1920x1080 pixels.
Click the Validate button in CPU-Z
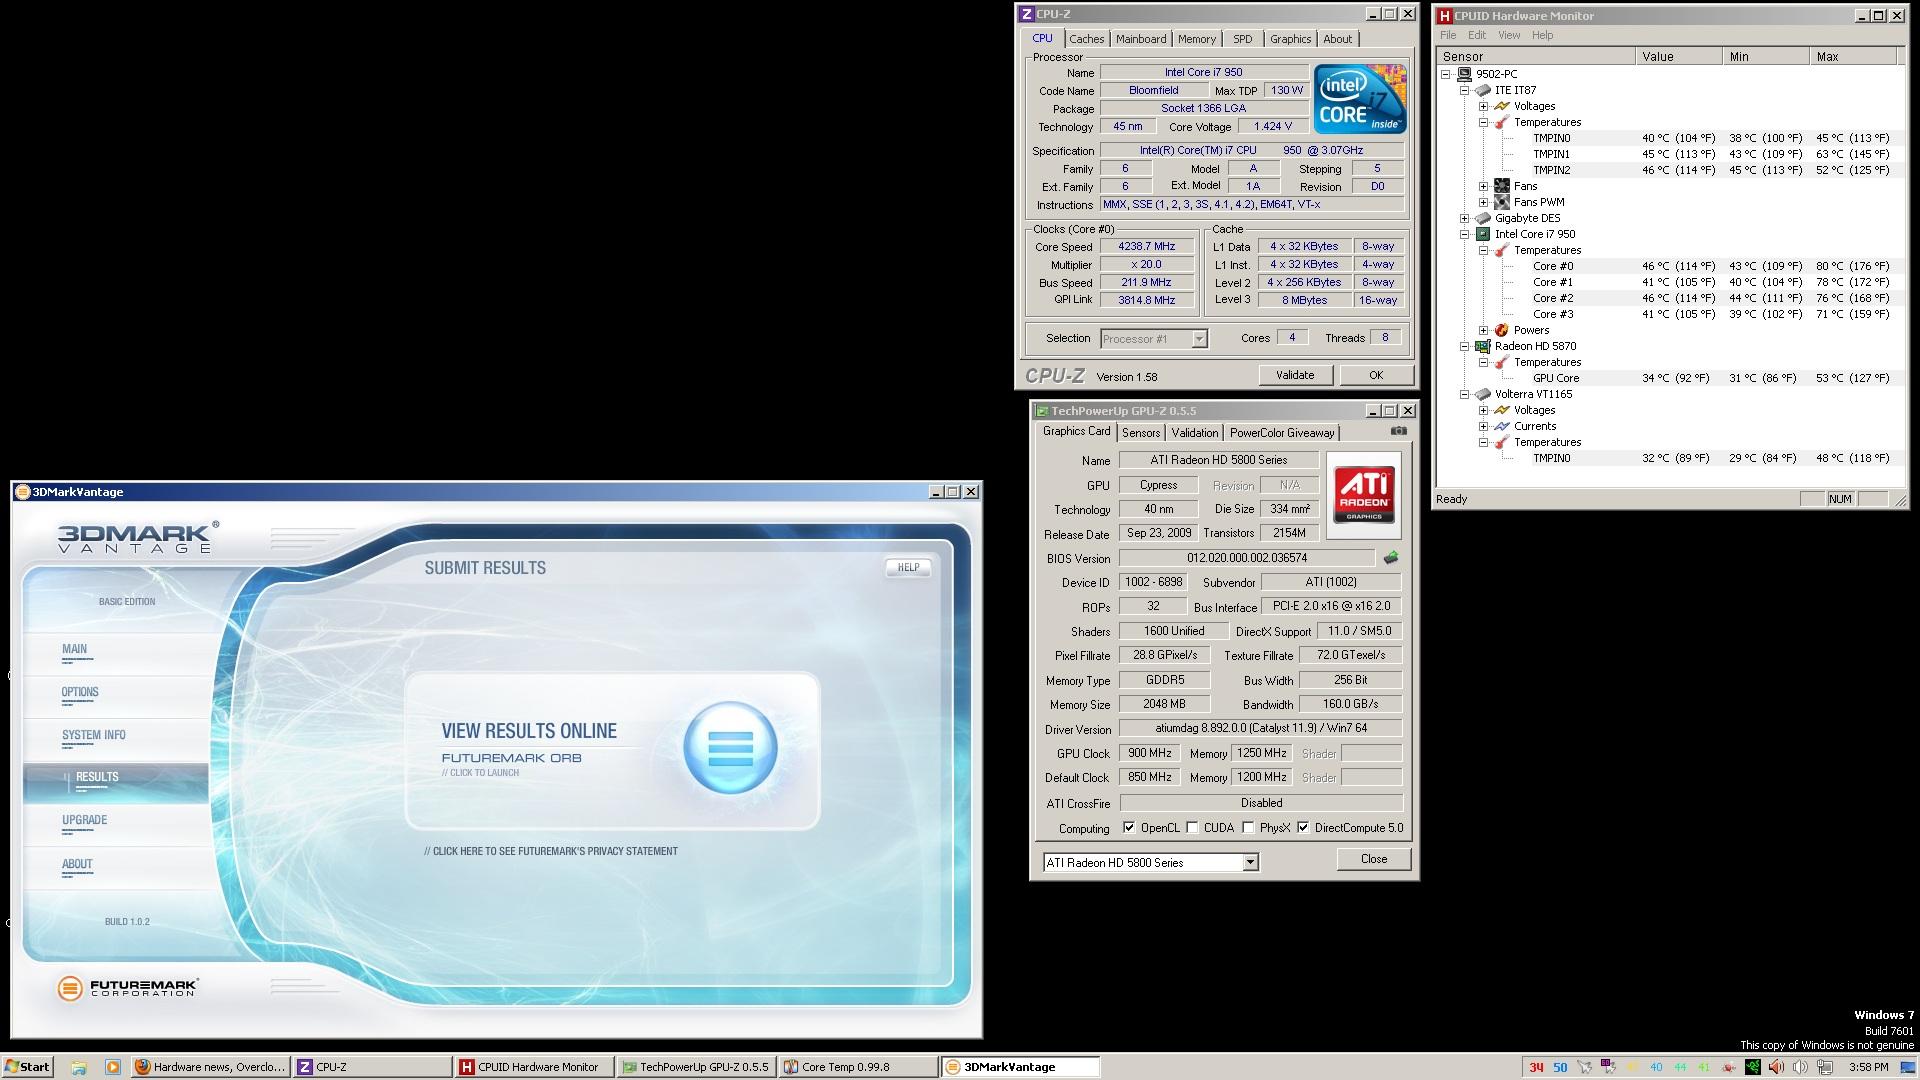[x=1295, y=375]
